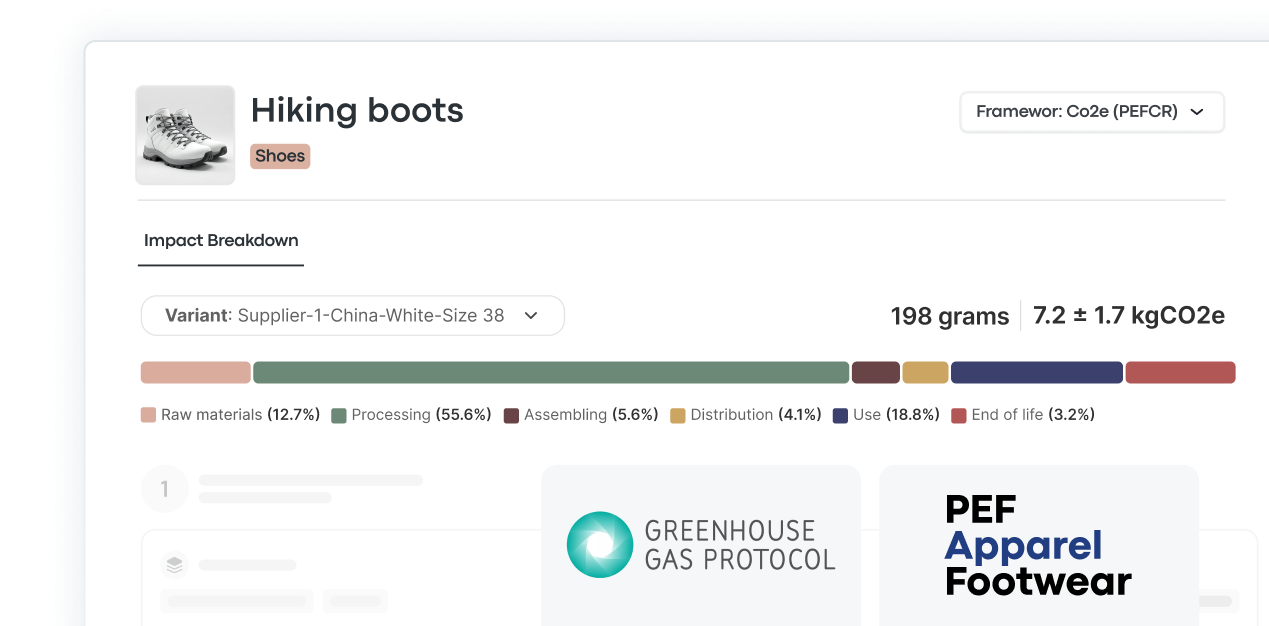This screenshot has width=1269, height=626.
Task: Click the Raw materials legend square icon
Action: pyautogui.click(x=149, y=415)
